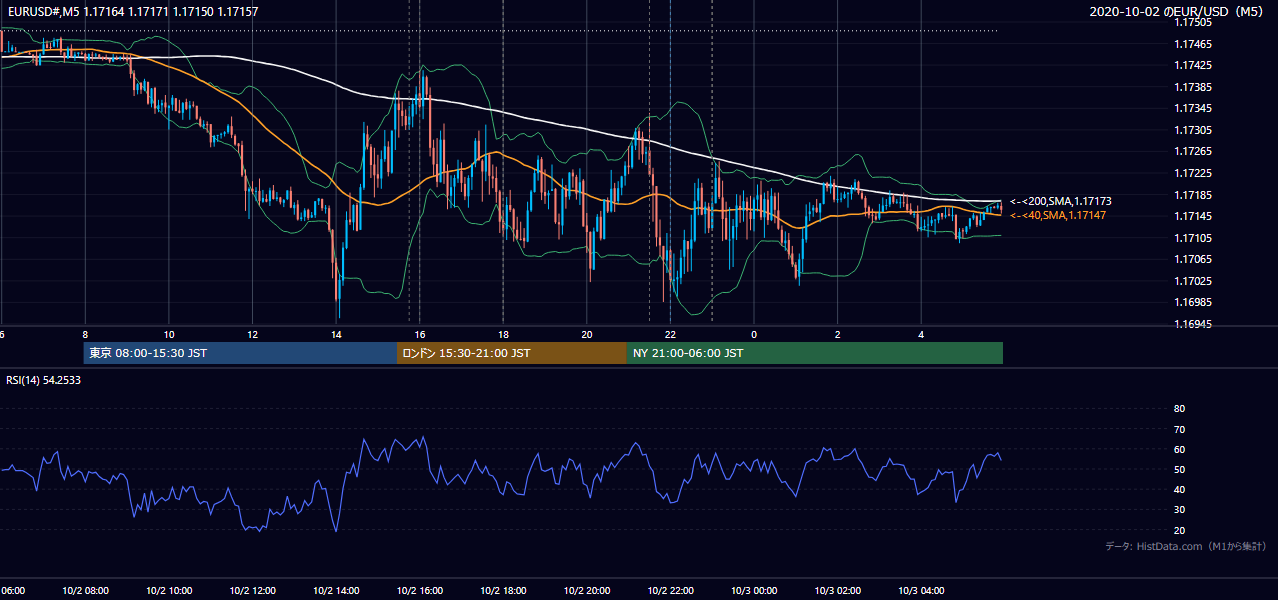Click the HistData.com data source credit
The height and width of the screenshot is (600, 1278).
pyautogui.click(x=1186, y=546)
